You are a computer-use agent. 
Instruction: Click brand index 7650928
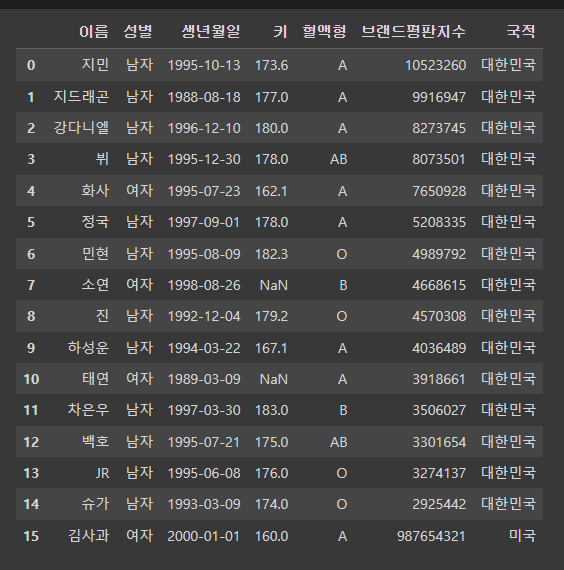439,191
